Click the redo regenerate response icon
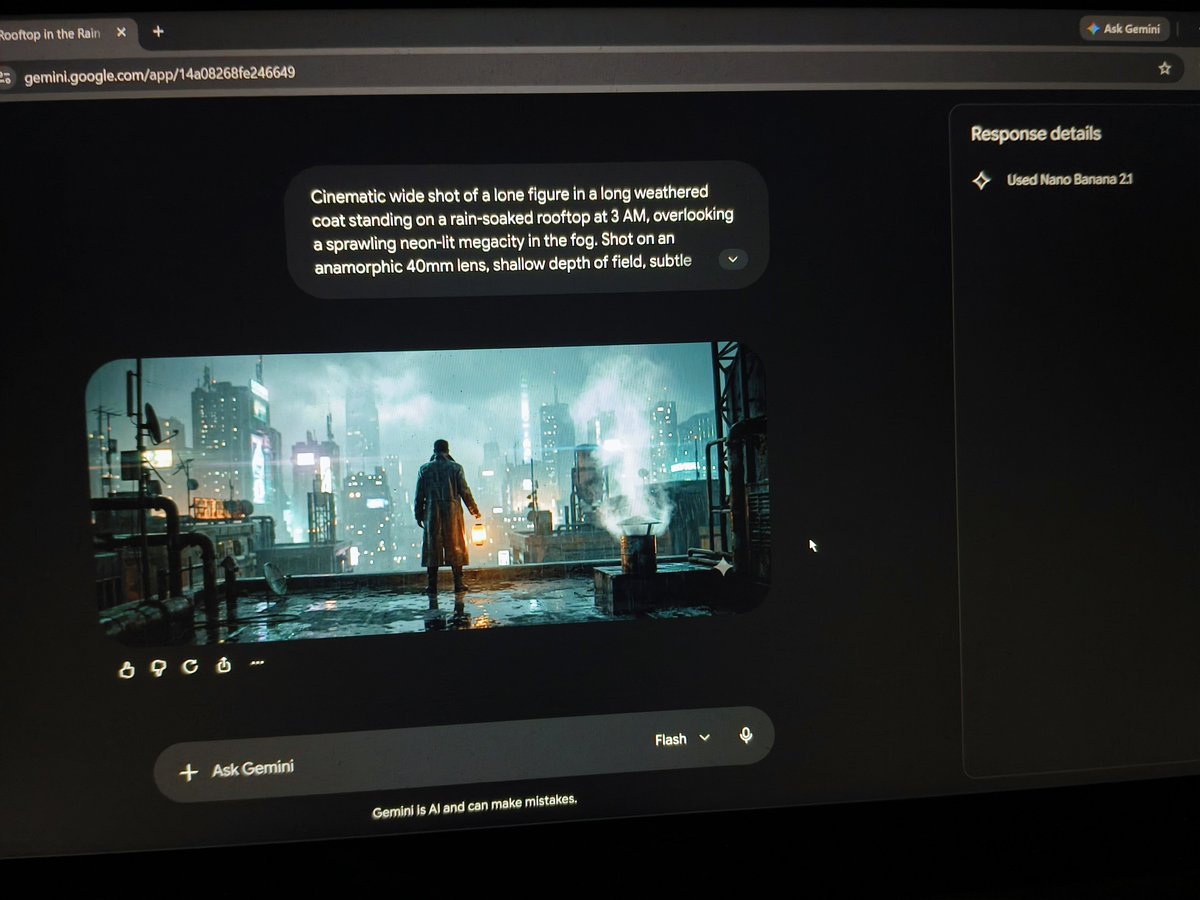 pyautogui.click(x=190, y=666)
